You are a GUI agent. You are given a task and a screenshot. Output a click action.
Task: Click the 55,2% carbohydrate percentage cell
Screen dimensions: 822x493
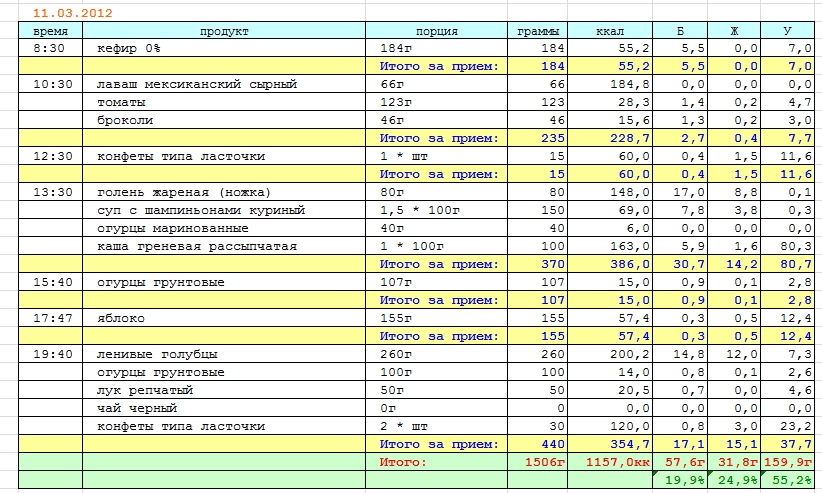click(788, 481)
